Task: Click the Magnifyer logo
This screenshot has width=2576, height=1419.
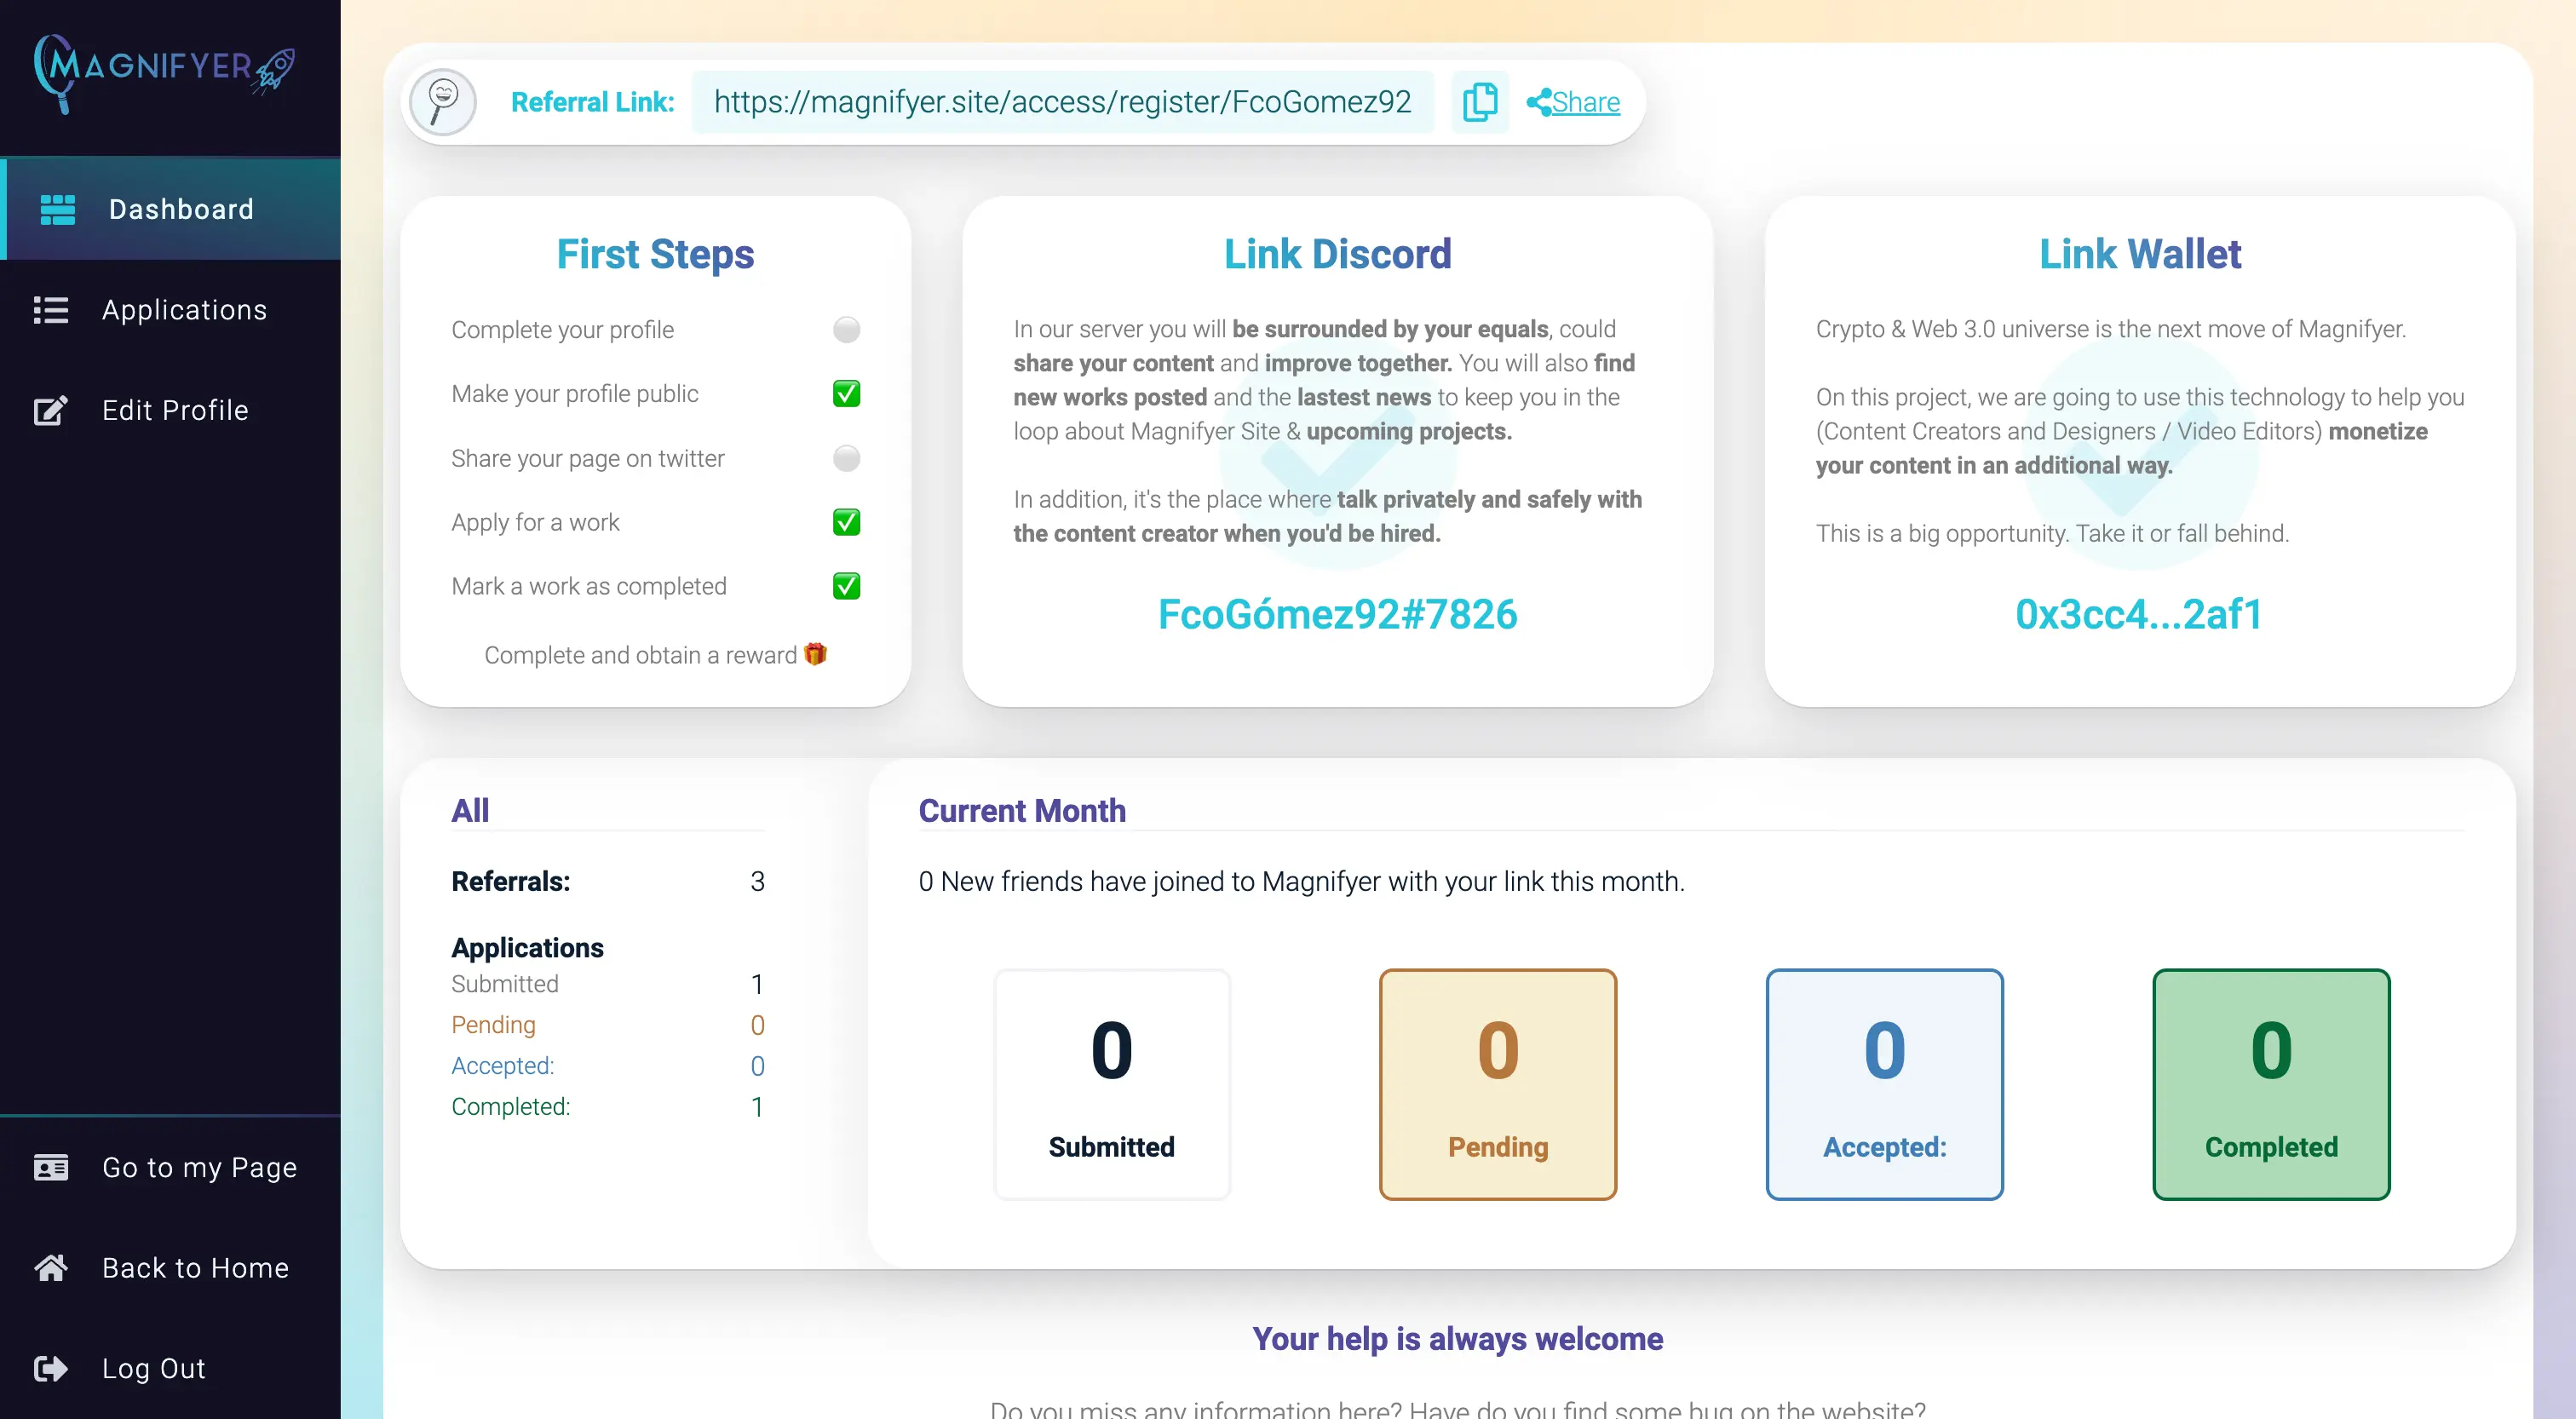Action: pyautogui.click(x=165, y=72)
